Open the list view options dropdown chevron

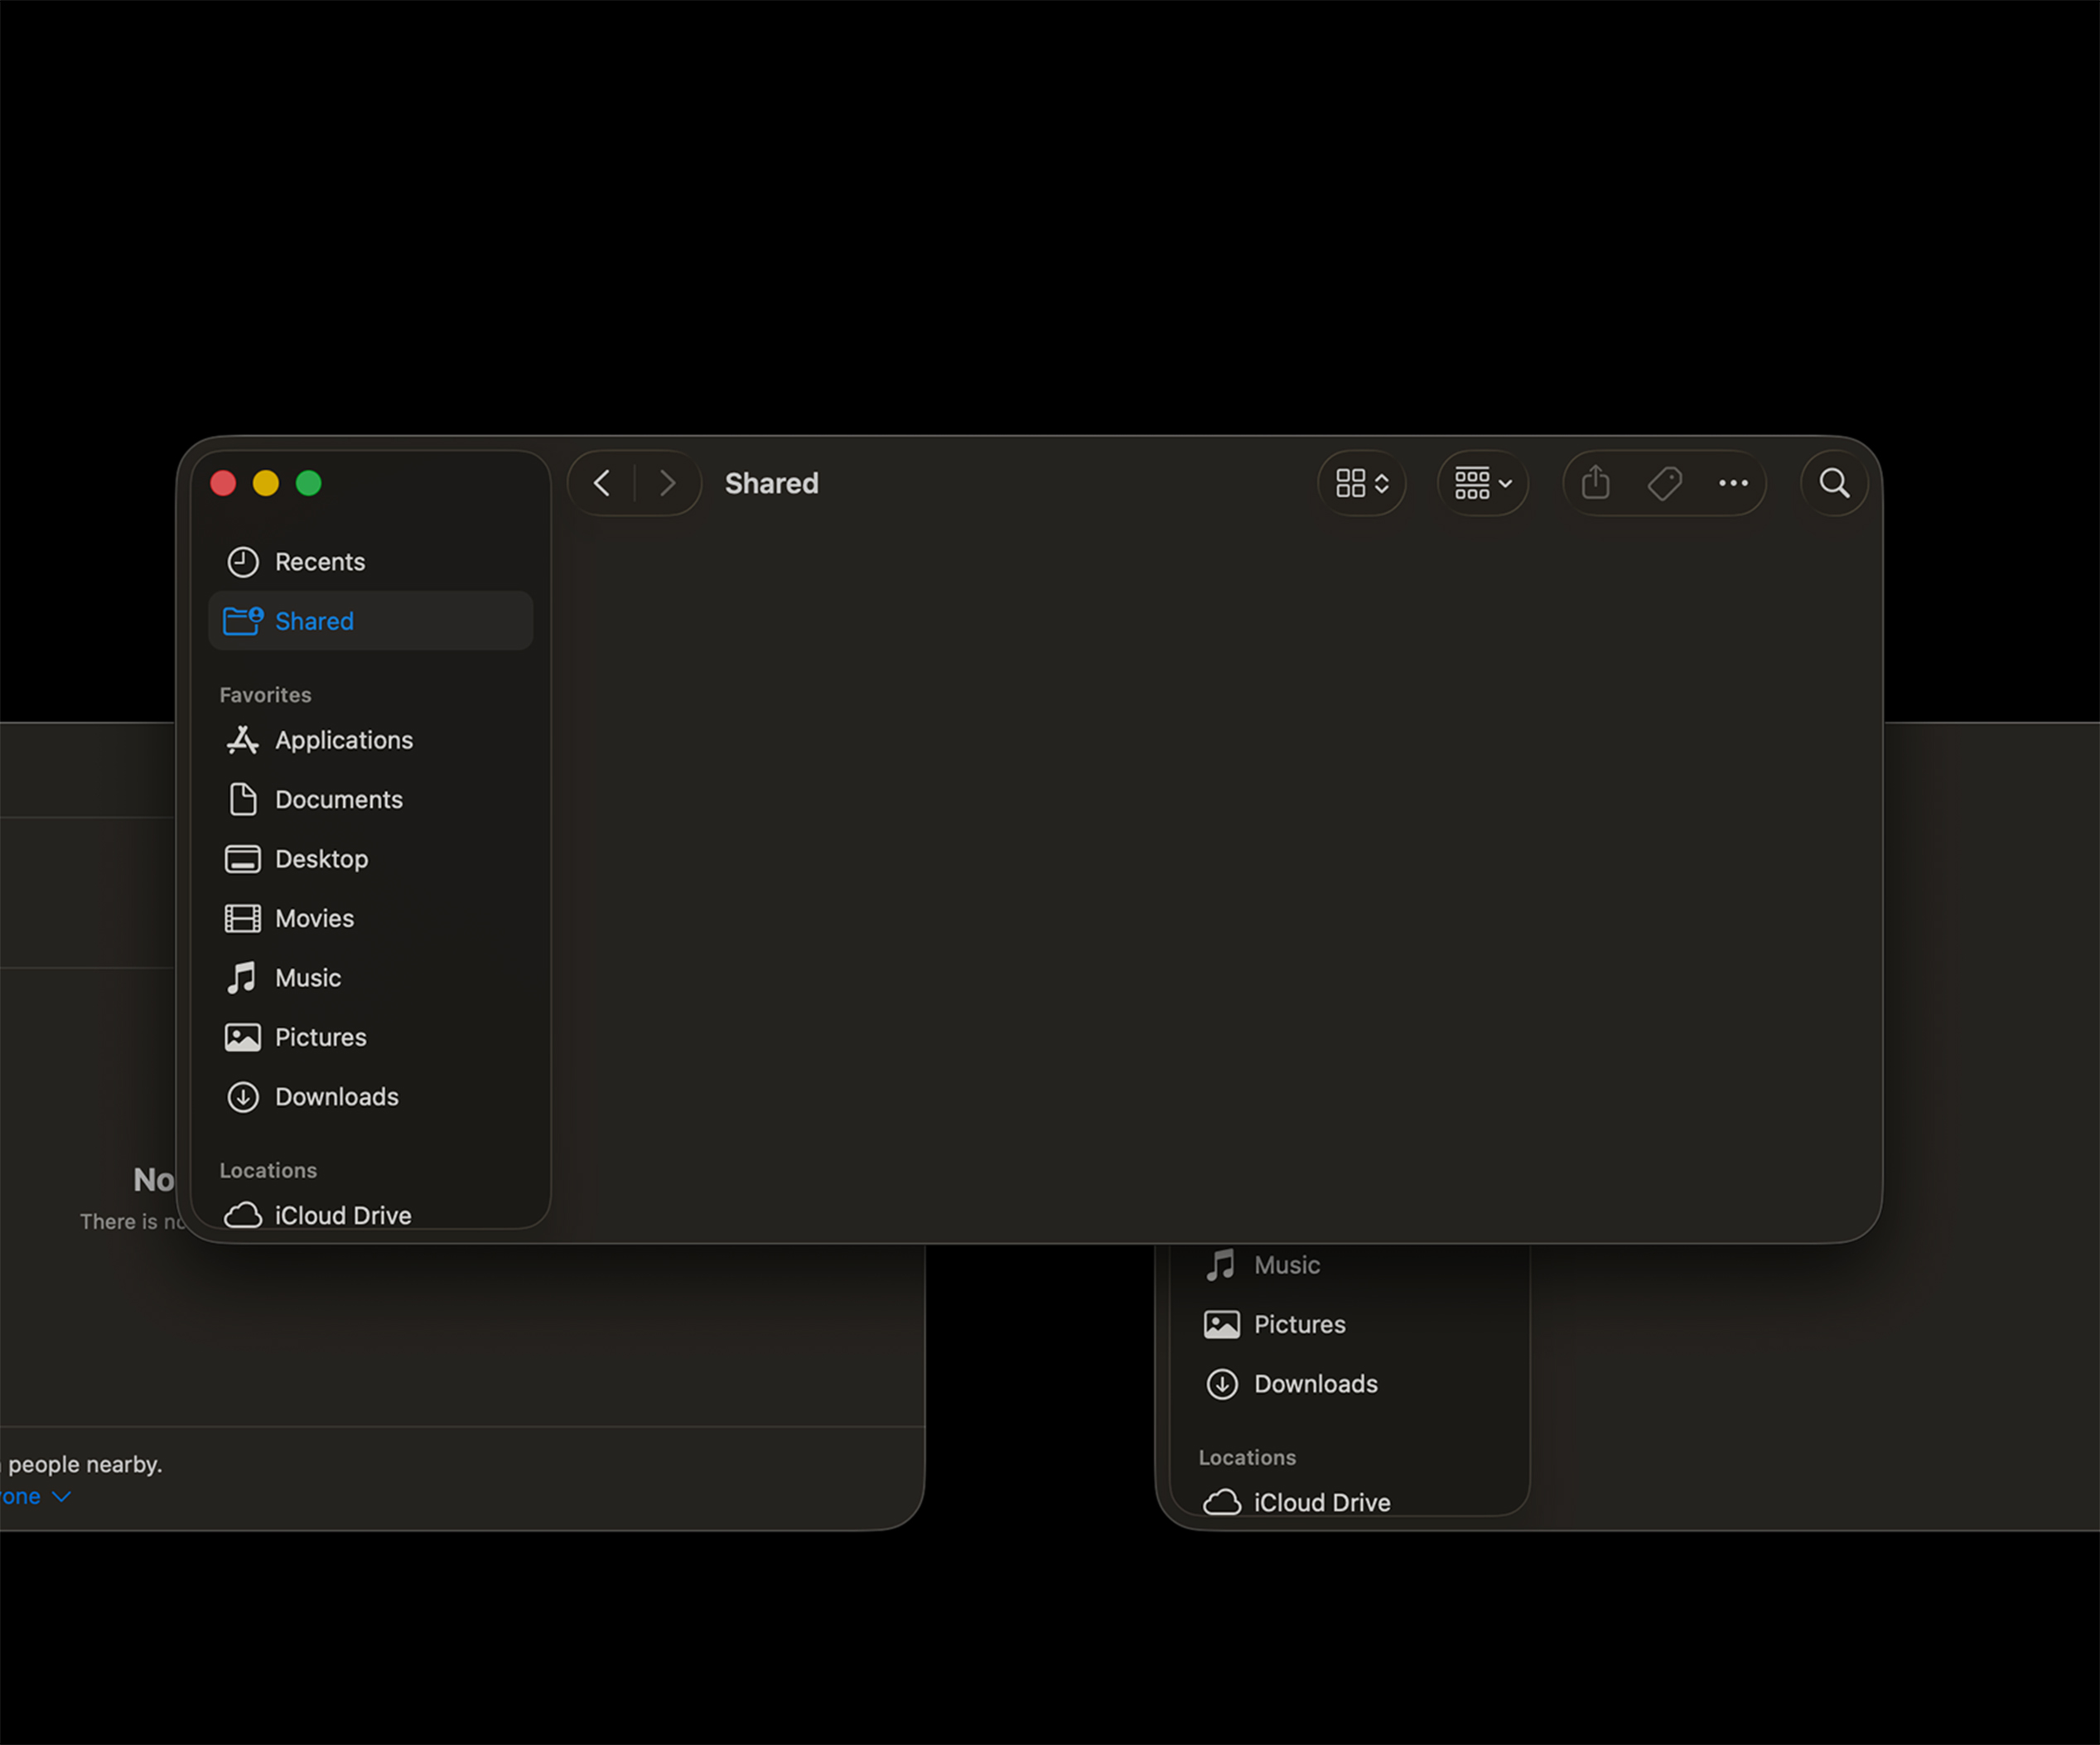pyautogui.click(x=1504, y=483)
